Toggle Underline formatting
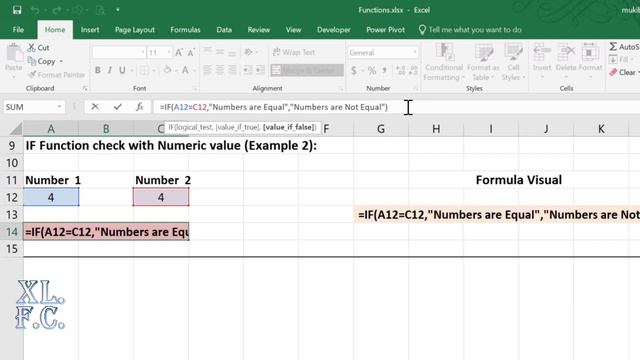Screen dimensions: 640x360 pos(122,70)
